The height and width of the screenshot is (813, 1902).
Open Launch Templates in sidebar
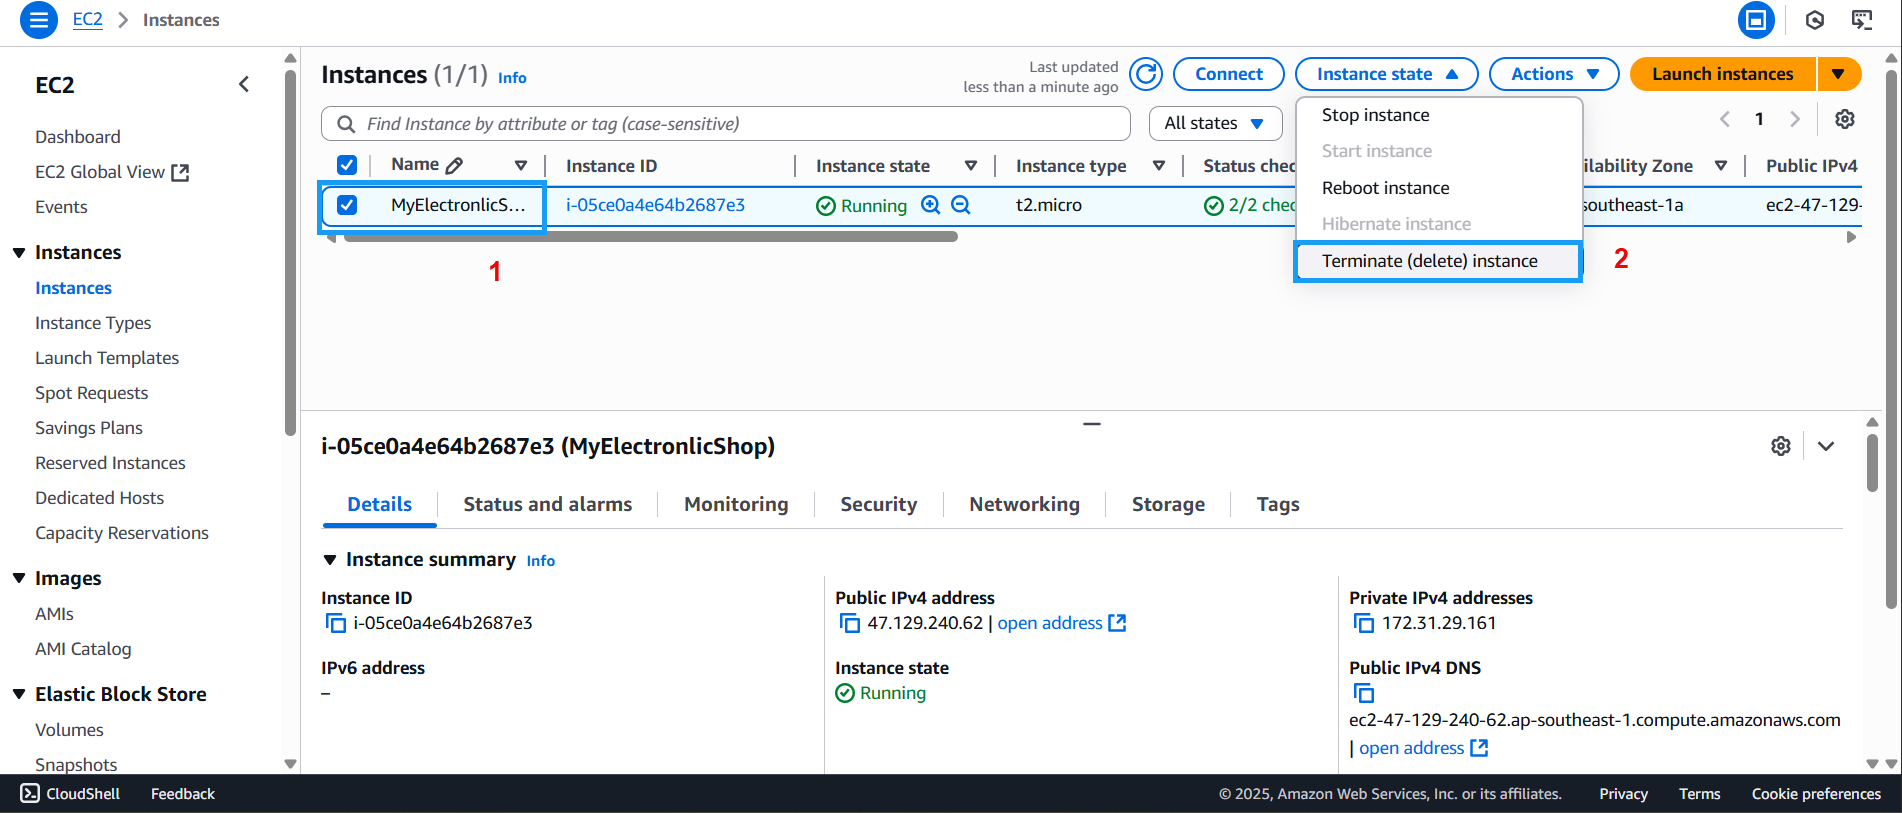coord(107,358)
